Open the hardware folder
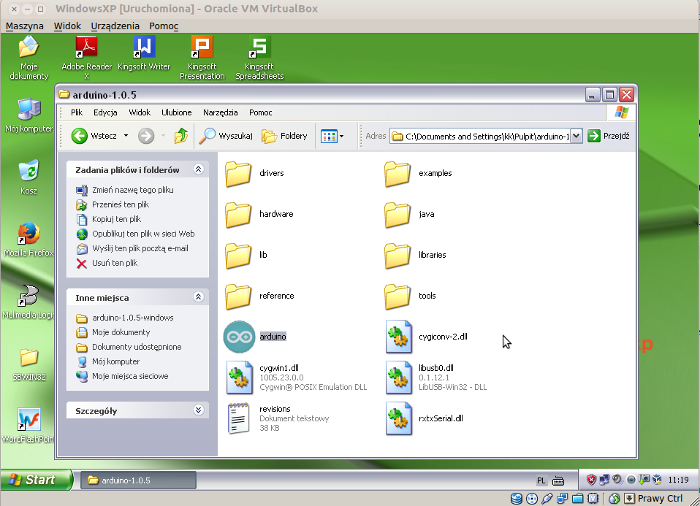Image resolution: width=700 pixels, height=506 pixels. click(x=238, y=214)
